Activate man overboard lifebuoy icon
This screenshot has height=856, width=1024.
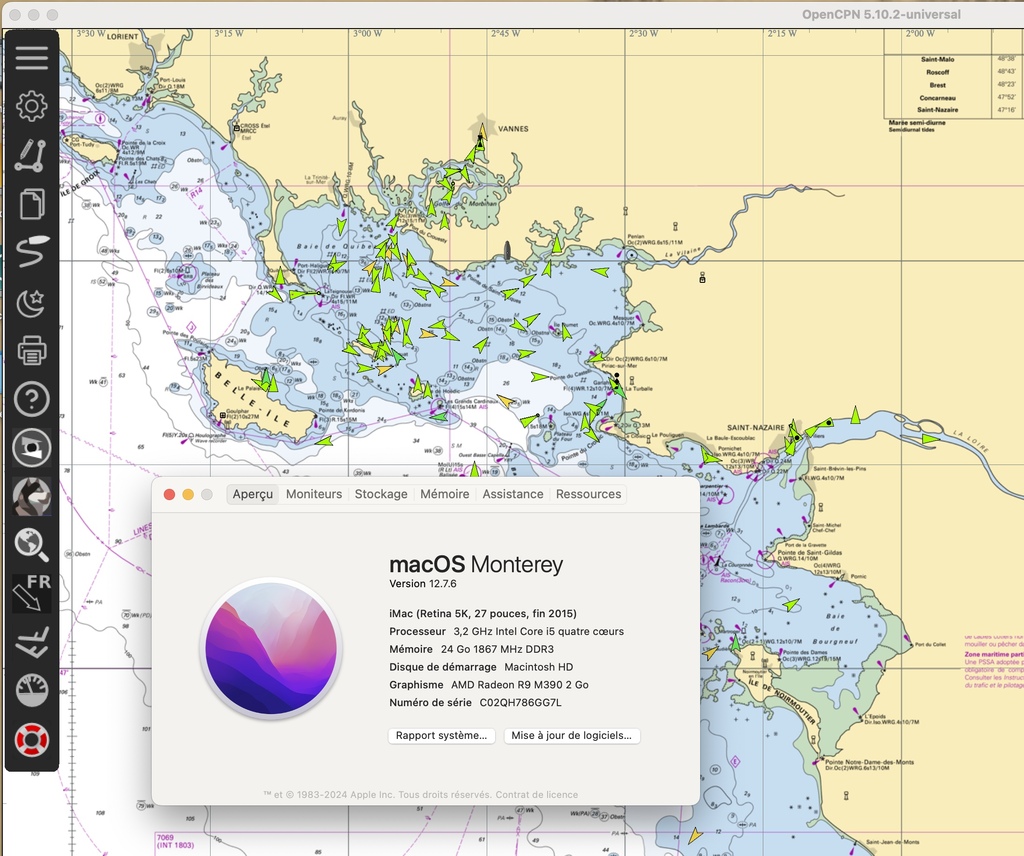click(x=32, y=740)
